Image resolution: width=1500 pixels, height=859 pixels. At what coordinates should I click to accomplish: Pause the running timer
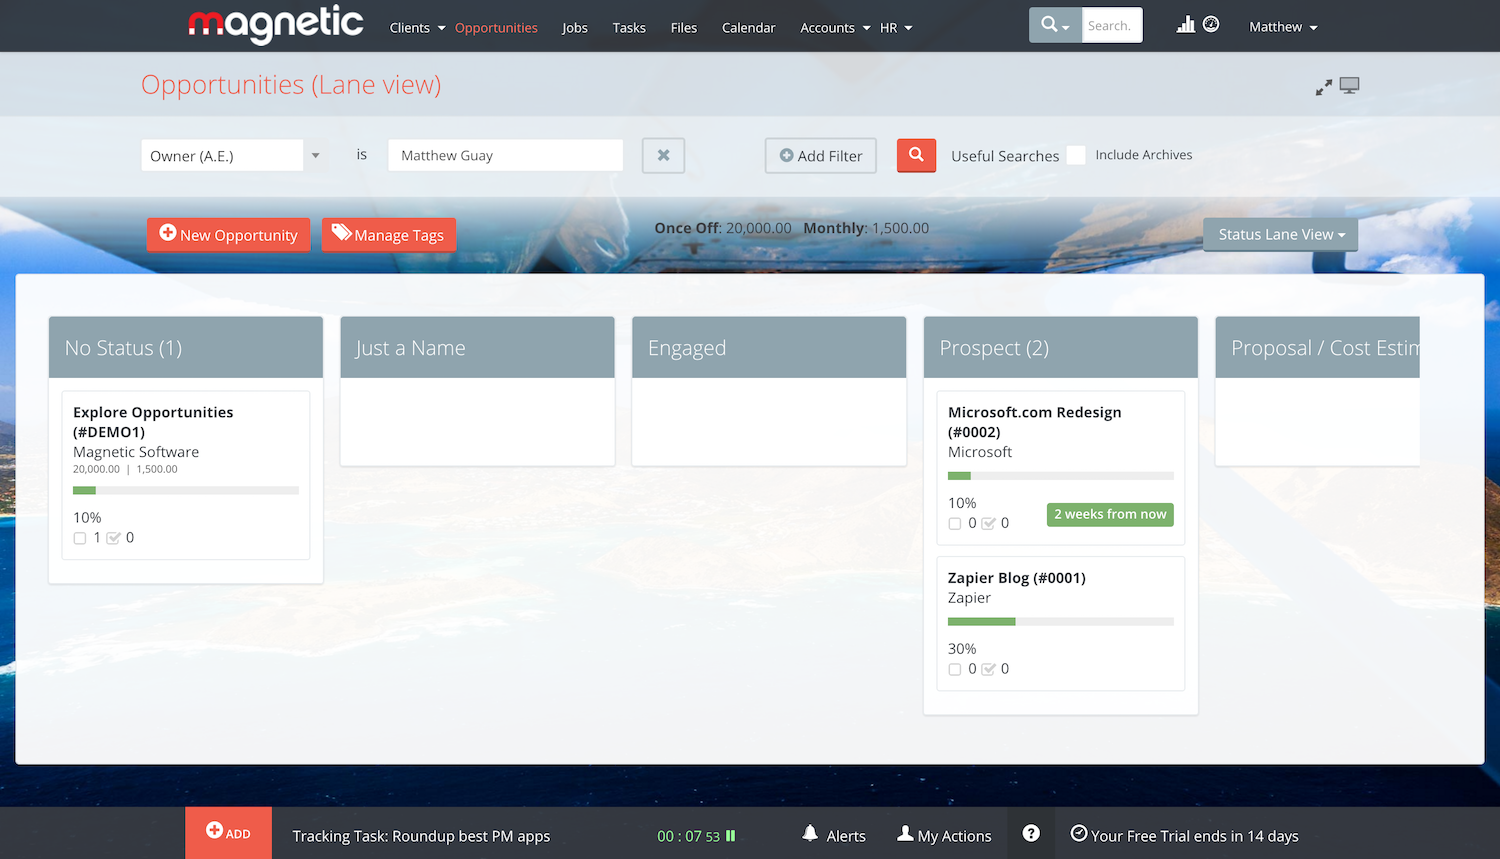point(731,836)
